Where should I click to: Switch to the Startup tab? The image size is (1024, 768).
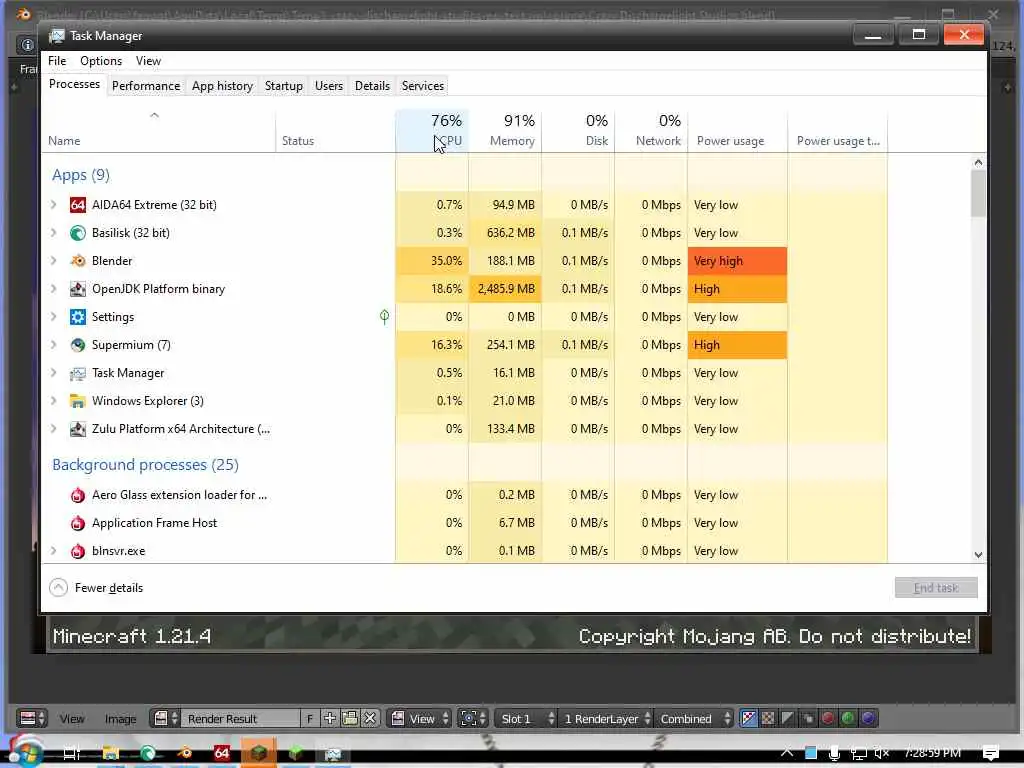(x=283, y=86)
